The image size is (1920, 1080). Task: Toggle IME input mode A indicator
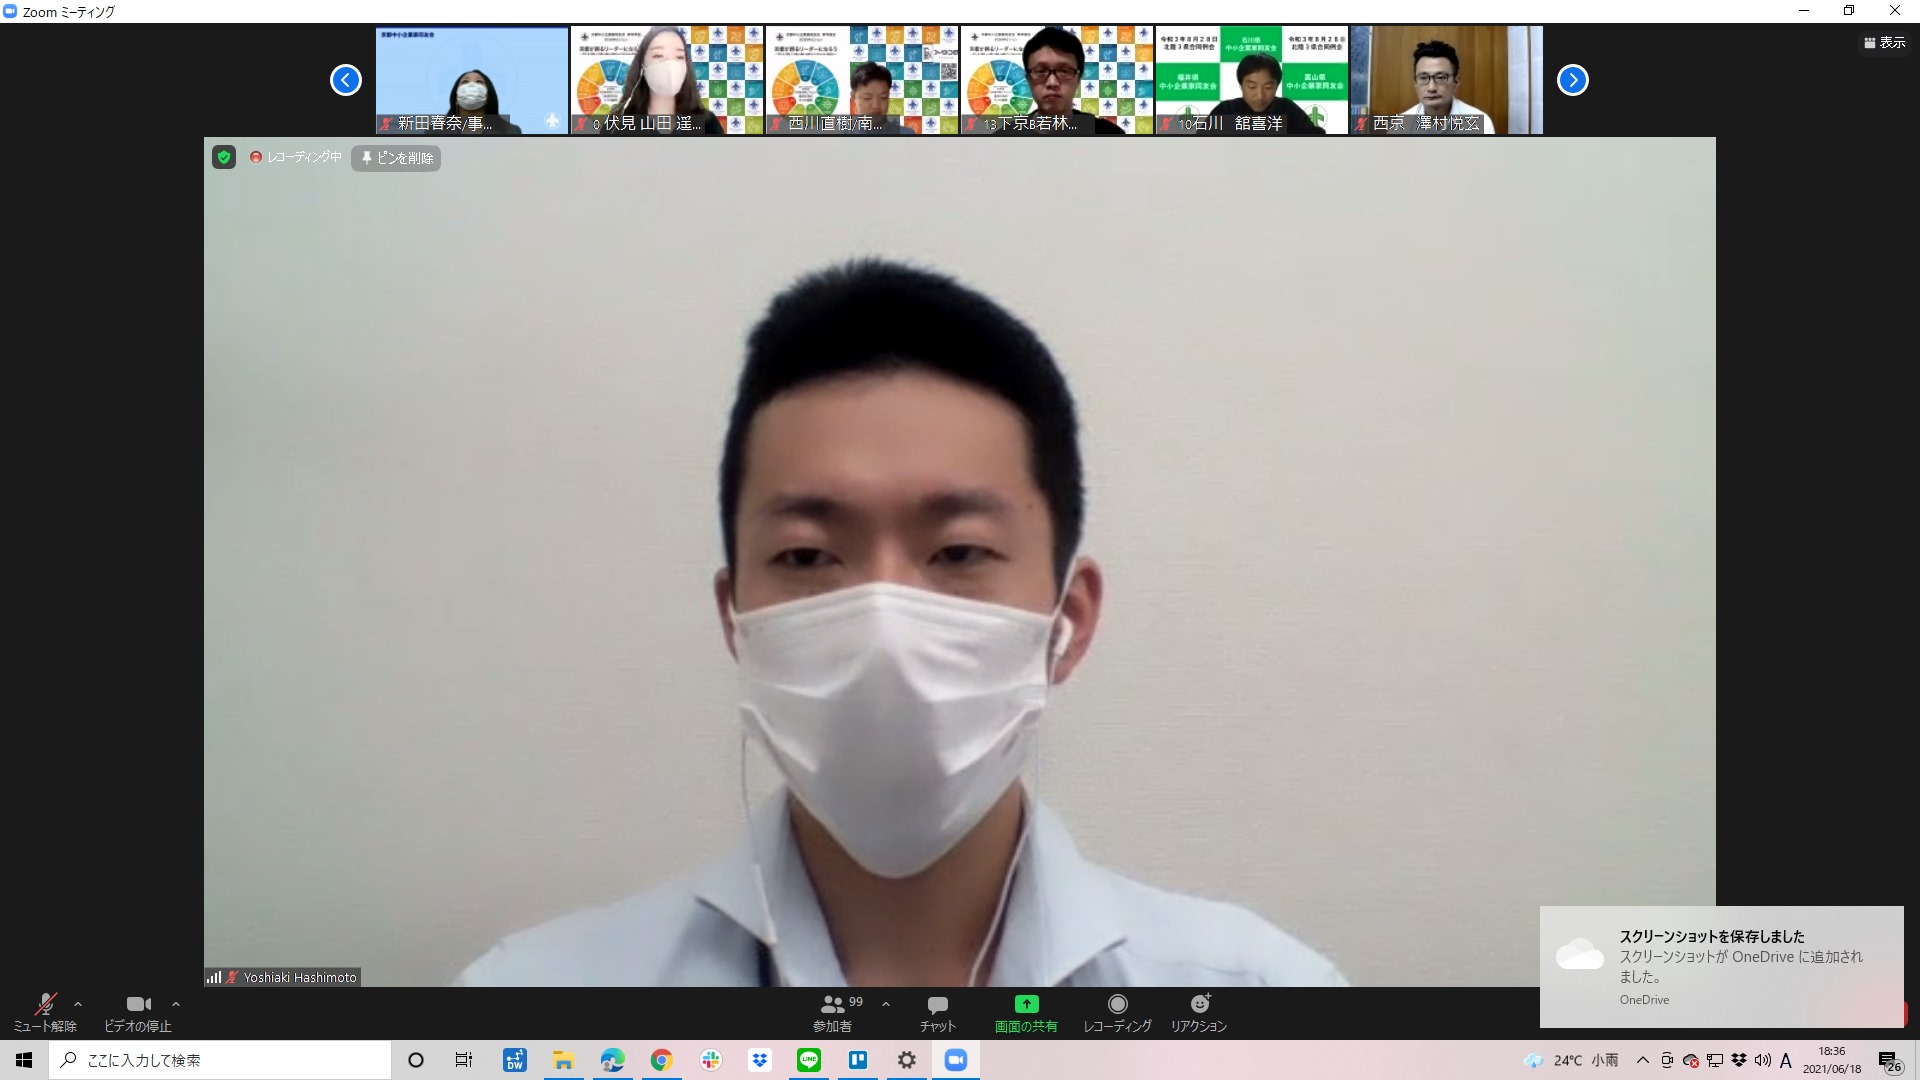(1786, 1060)
